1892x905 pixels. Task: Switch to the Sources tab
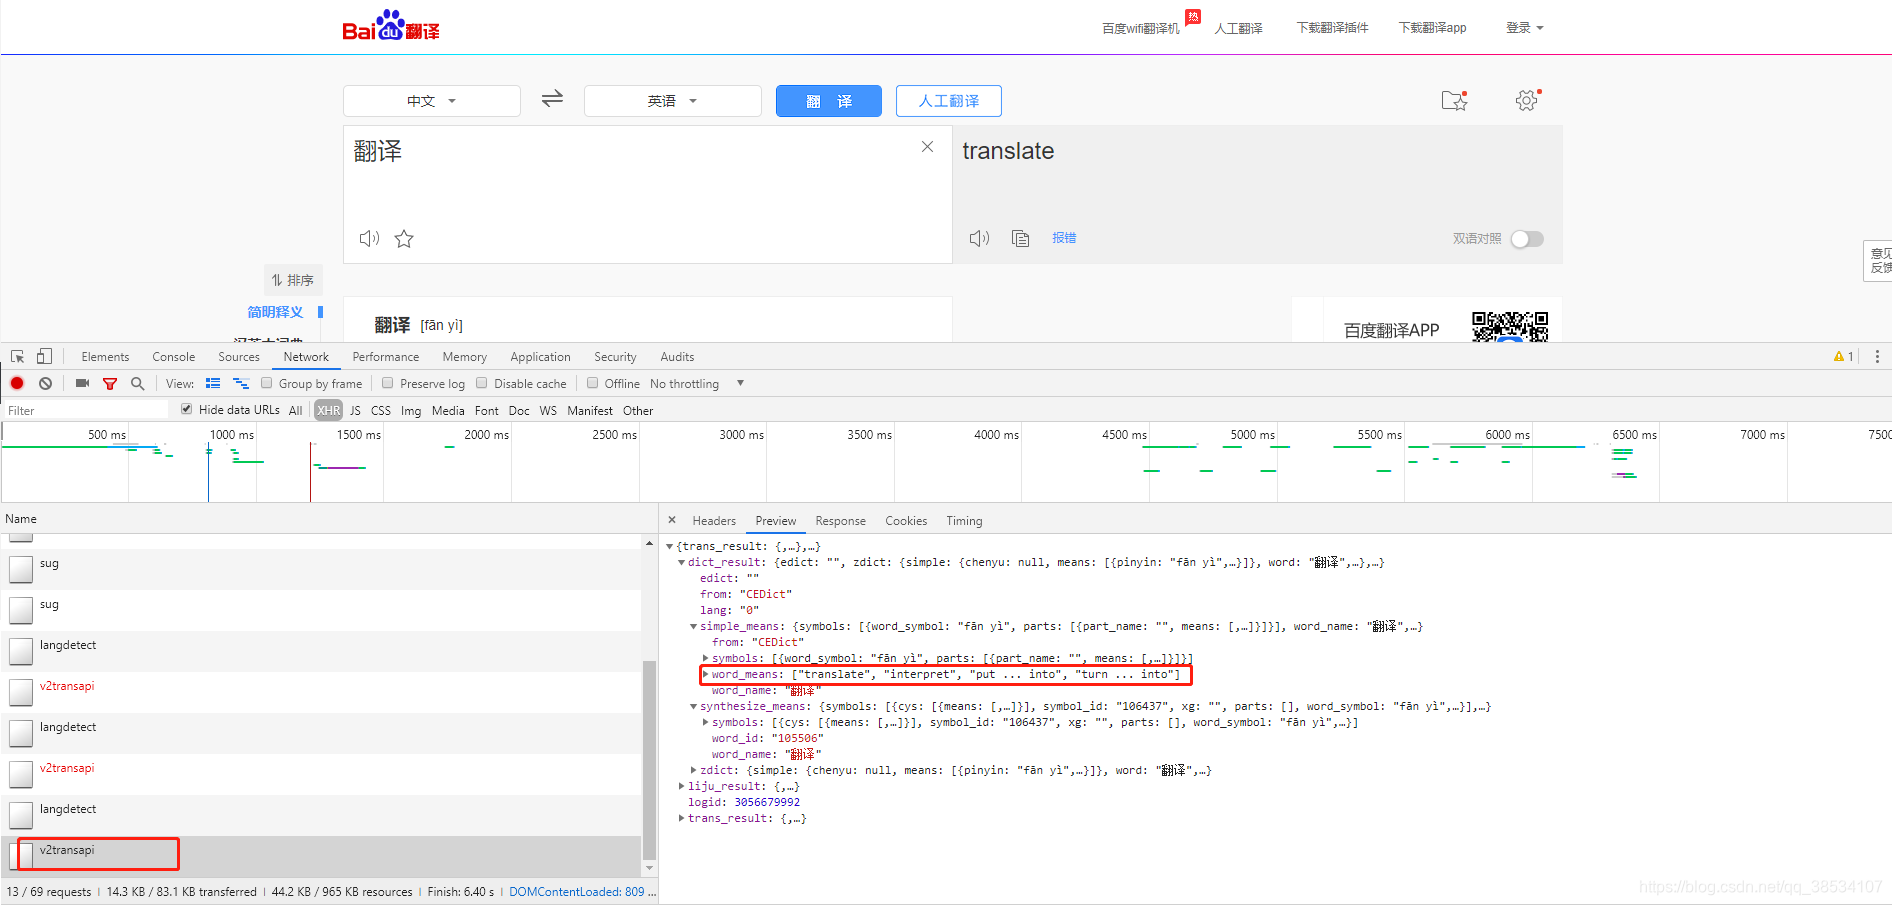[239, 357]
